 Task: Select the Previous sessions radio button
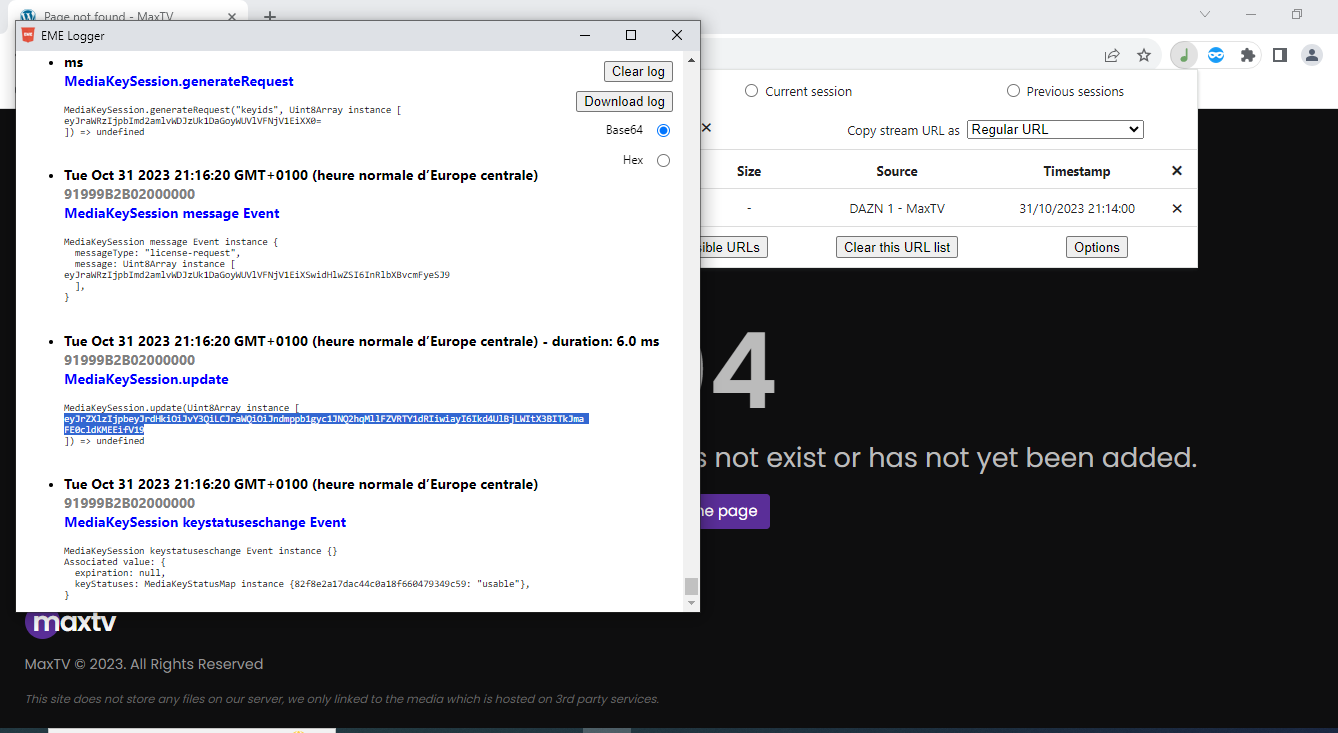pos(1013,91)
